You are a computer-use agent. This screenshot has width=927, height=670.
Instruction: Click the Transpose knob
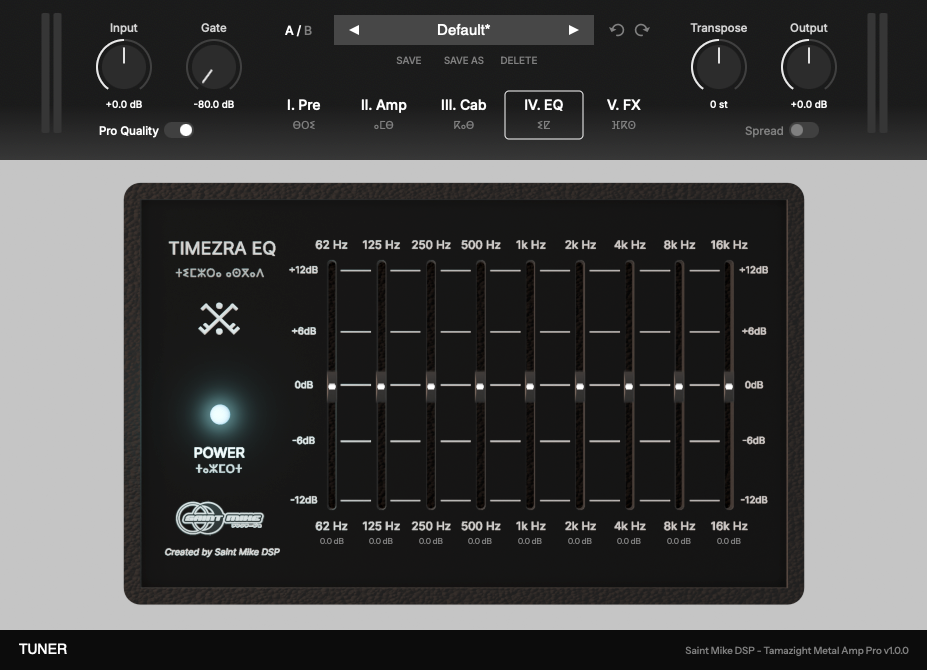click(718, 65)
